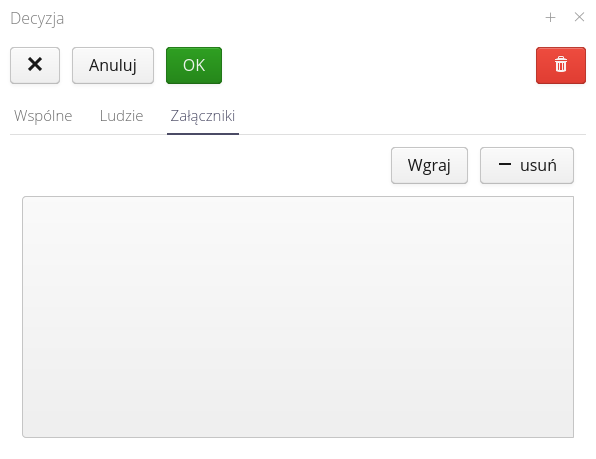
Task: Dismiss the form via the black cross button
Action: pyautogui.click(x=35, y=65)
